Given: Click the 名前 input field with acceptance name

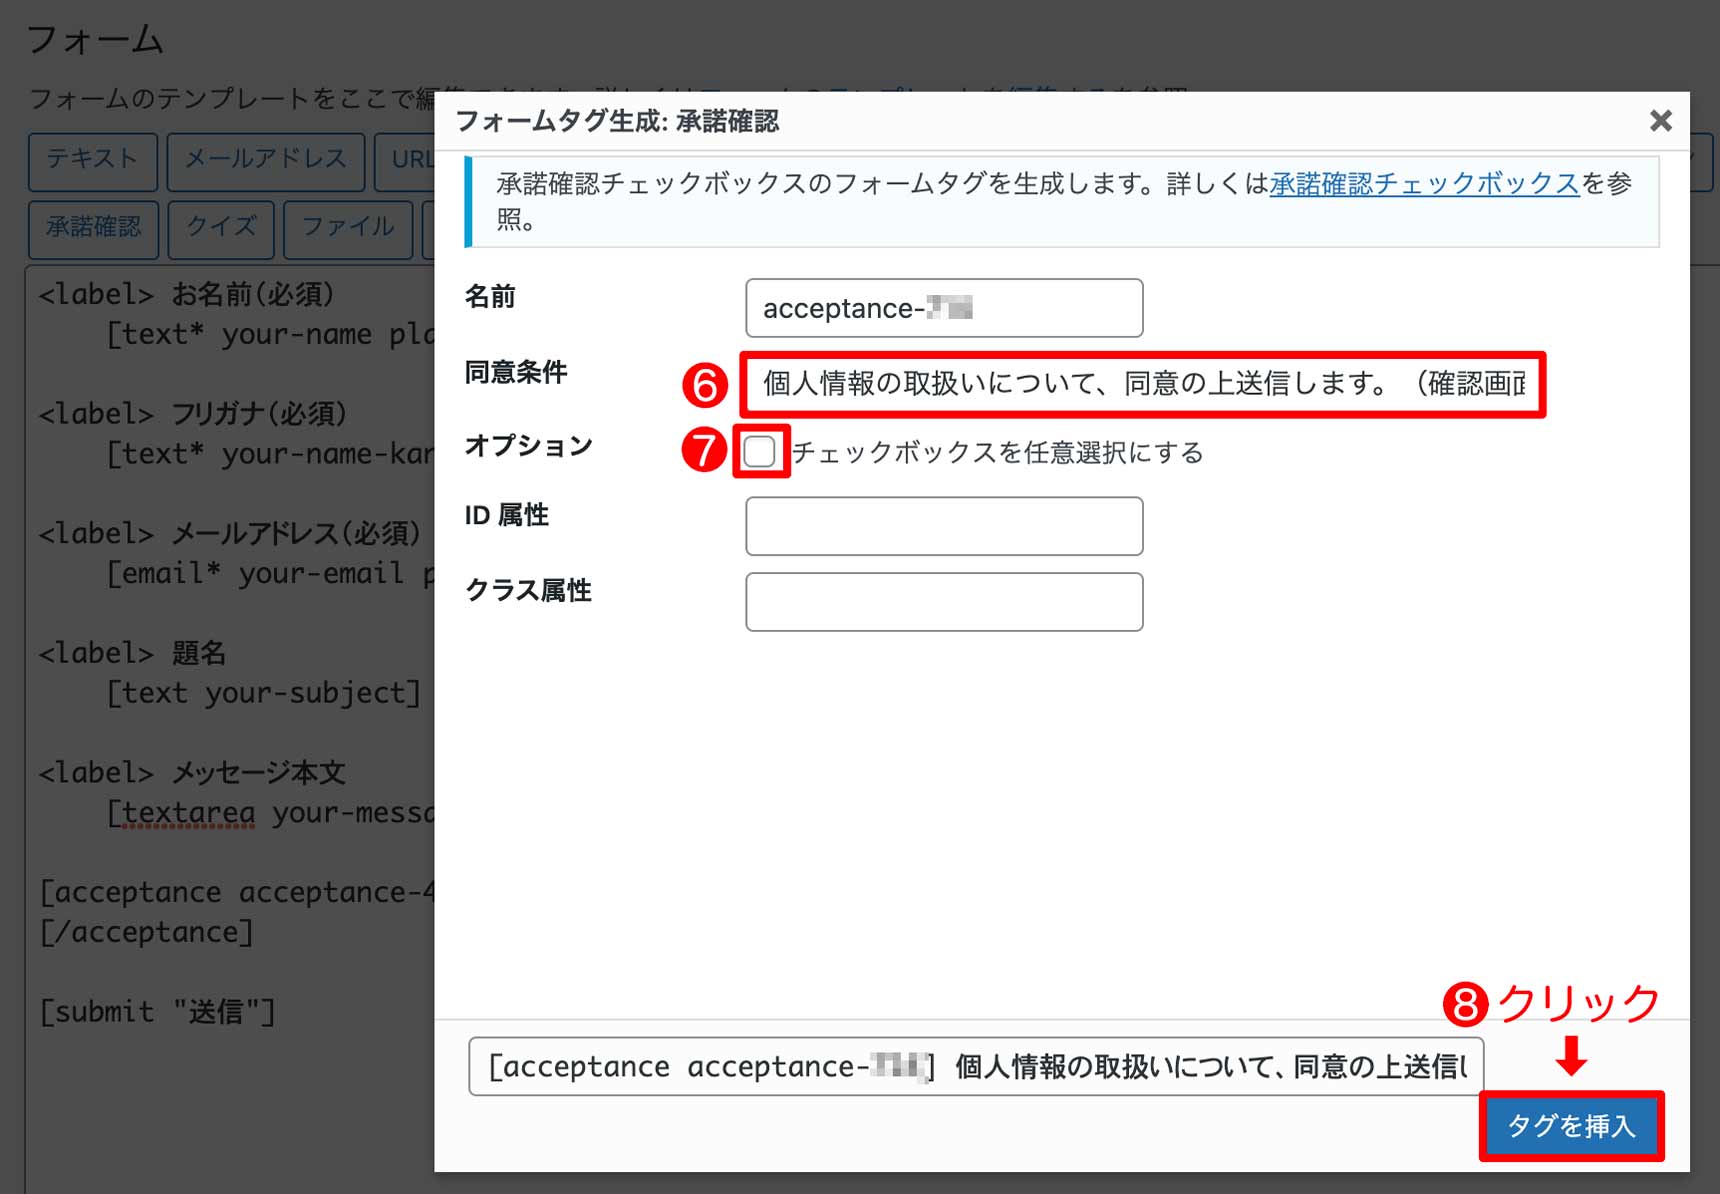Looking at the screenshot, I should point(944,308).
